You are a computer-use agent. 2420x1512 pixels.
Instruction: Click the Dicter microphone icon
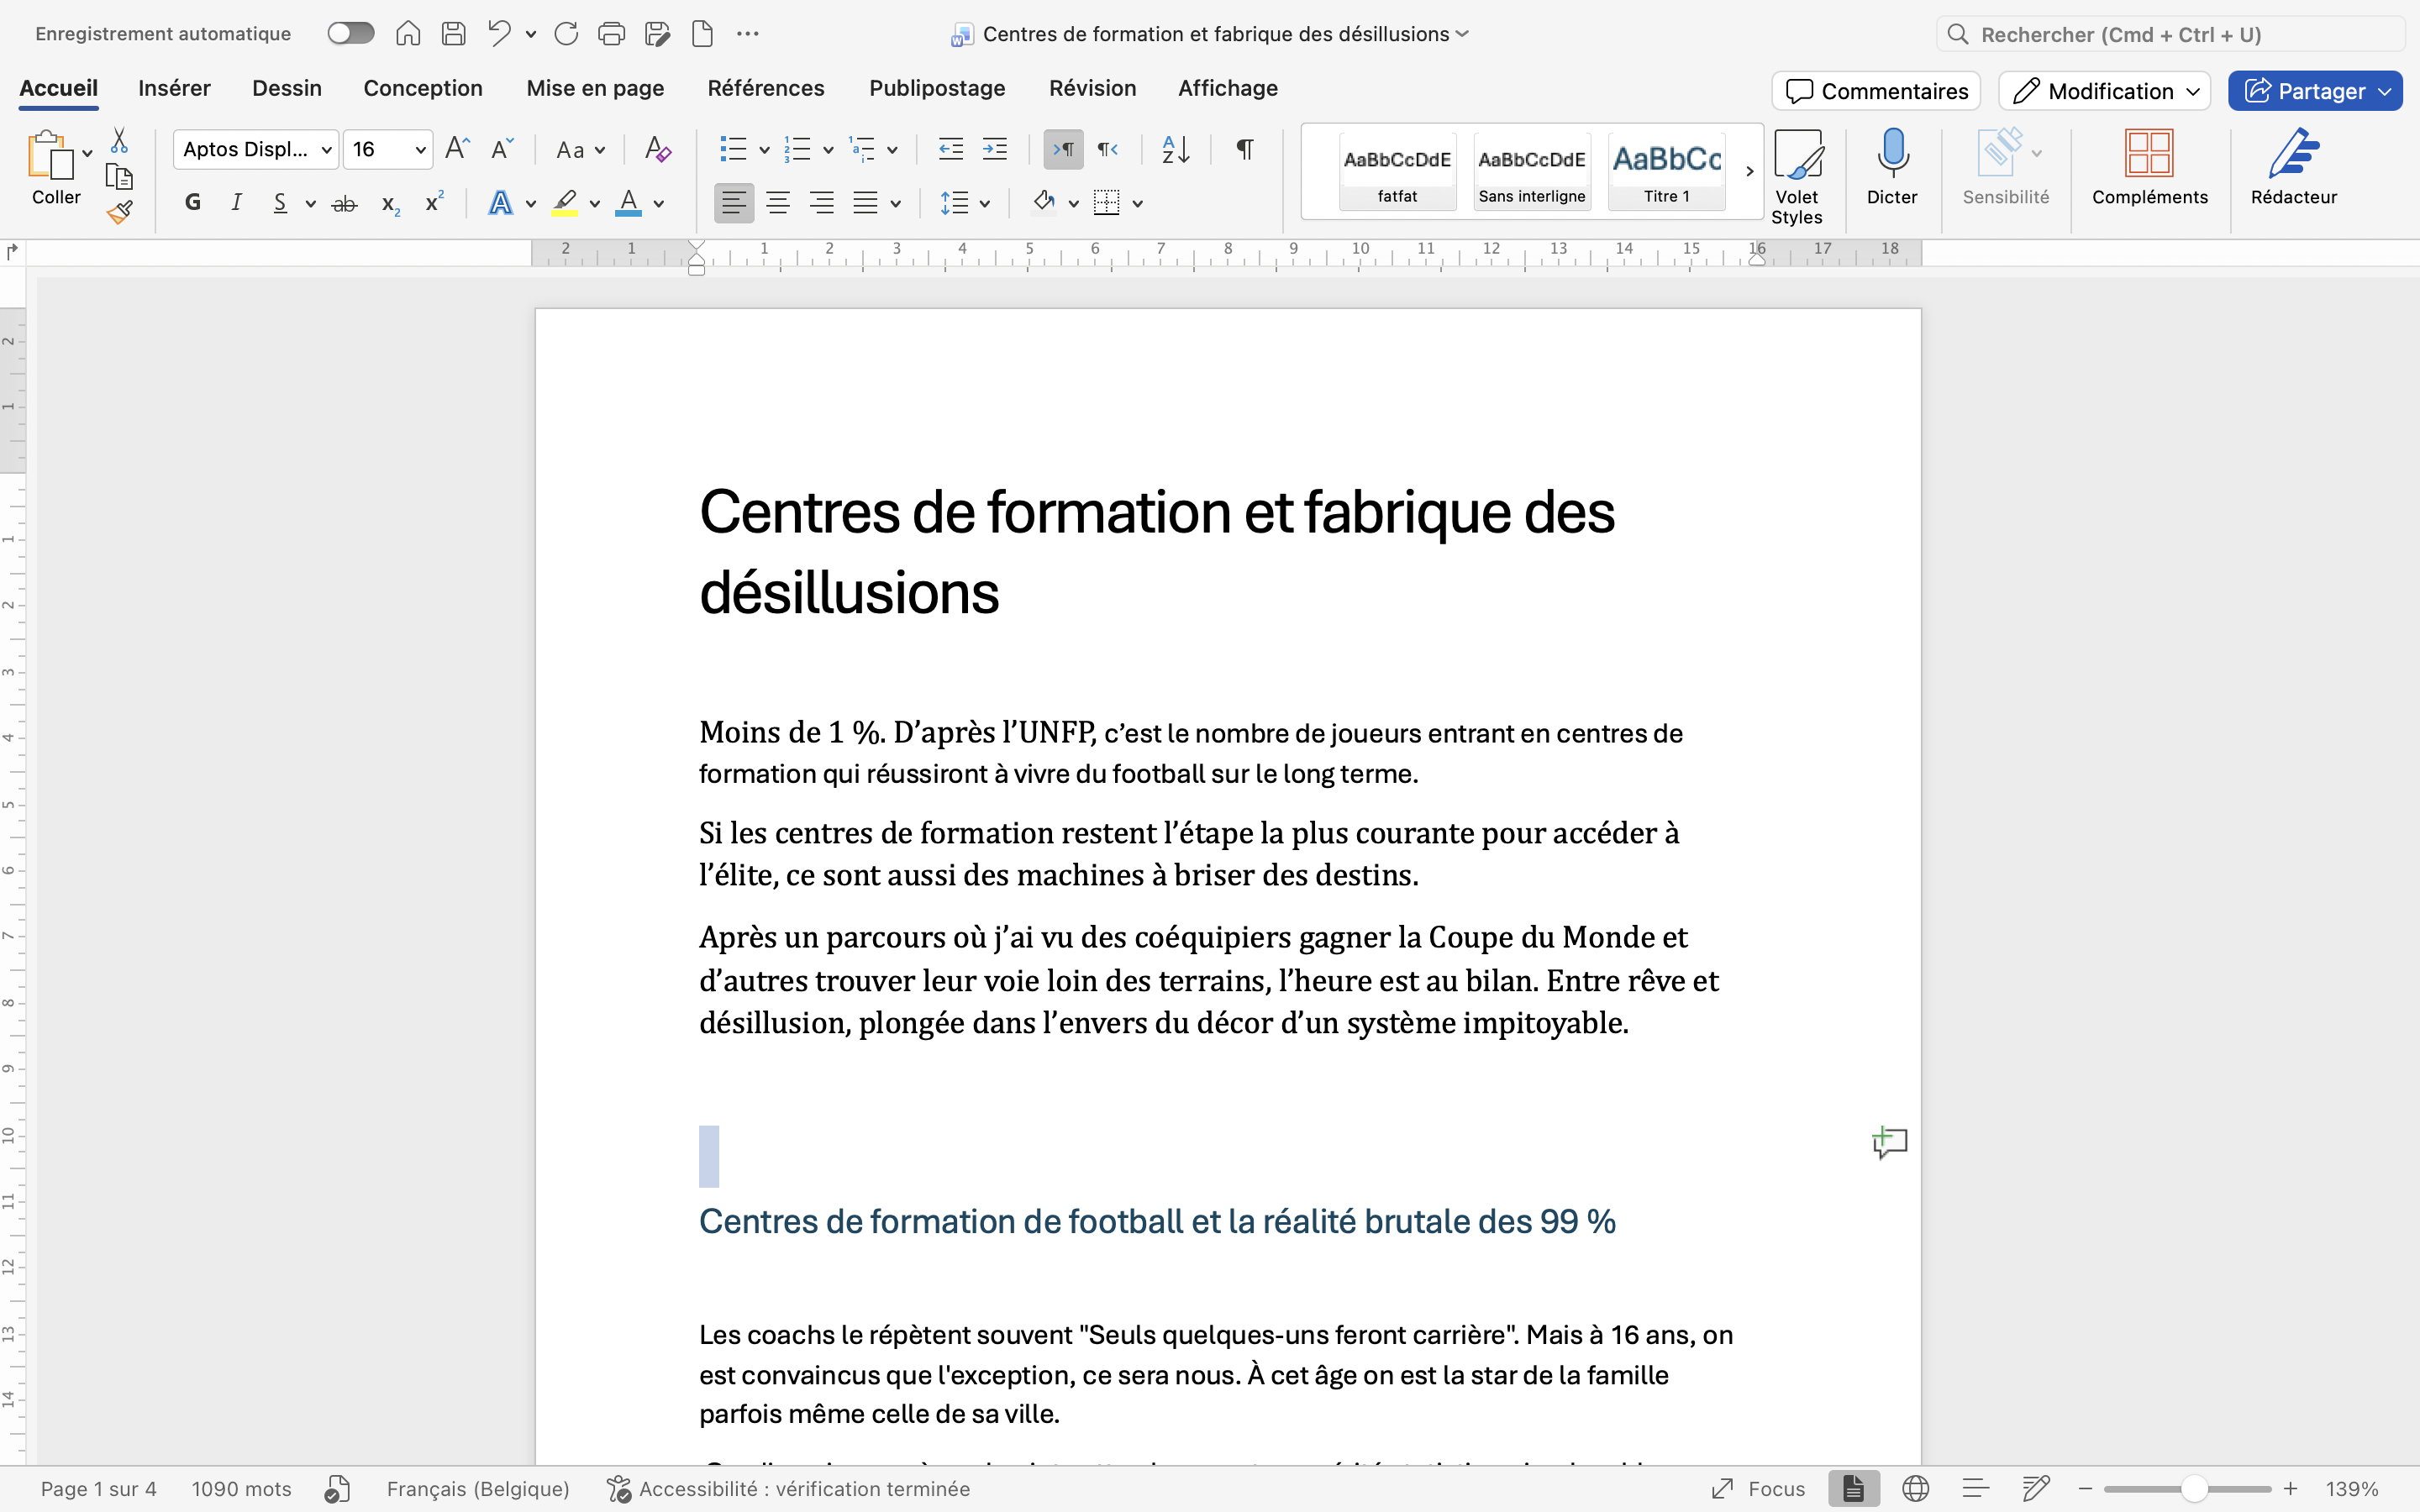1891,153
